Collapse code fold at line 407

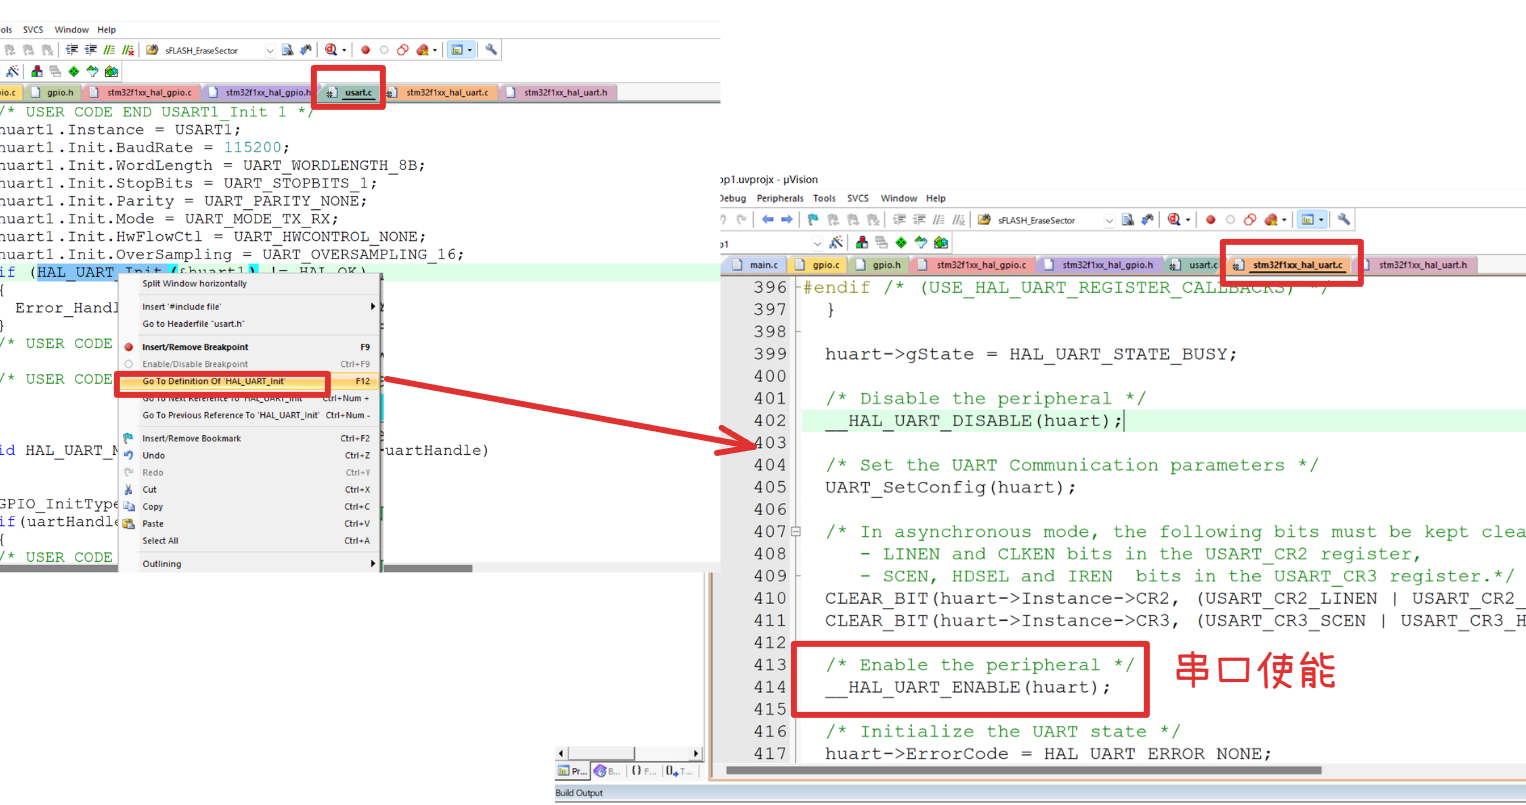coord(796,532)
